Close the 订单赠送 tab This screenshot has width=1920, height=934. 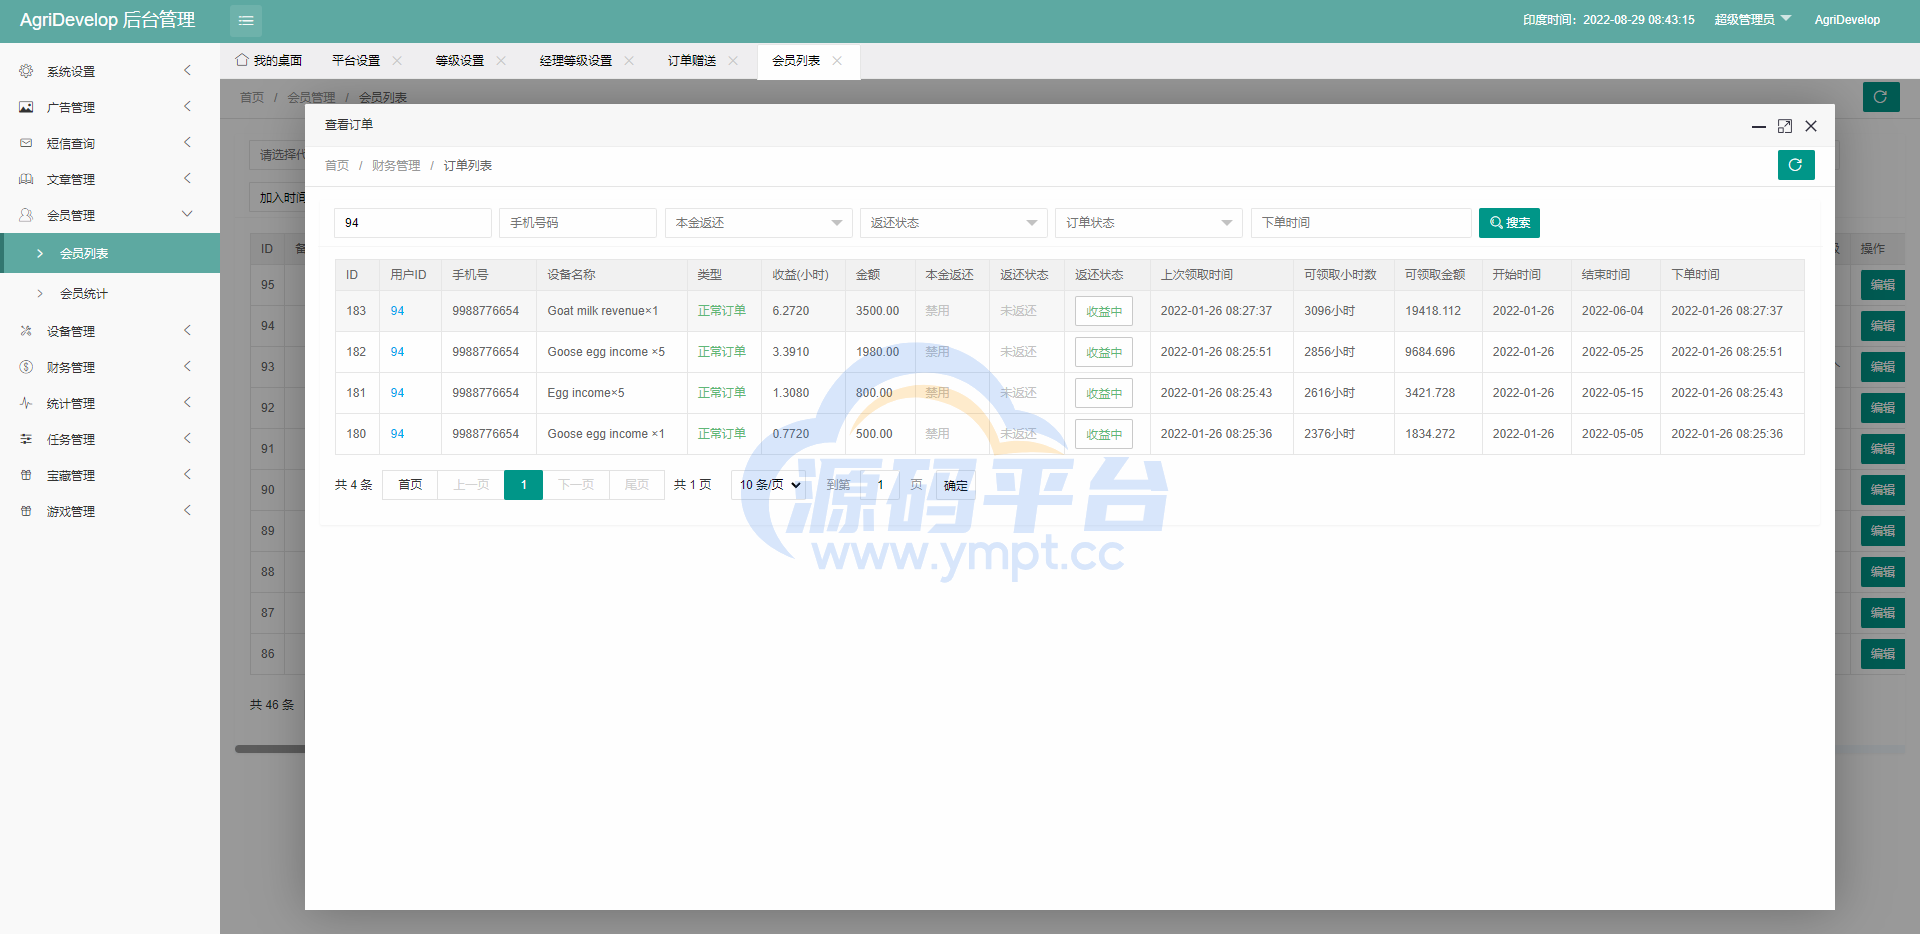click(733, 61)
